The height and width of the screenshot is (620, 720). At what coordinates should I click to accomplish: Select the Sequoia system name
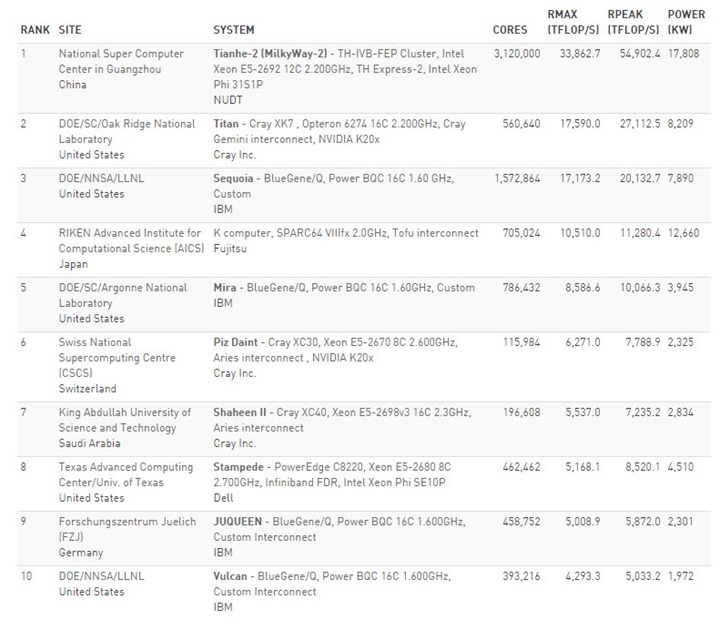point(233,179)
